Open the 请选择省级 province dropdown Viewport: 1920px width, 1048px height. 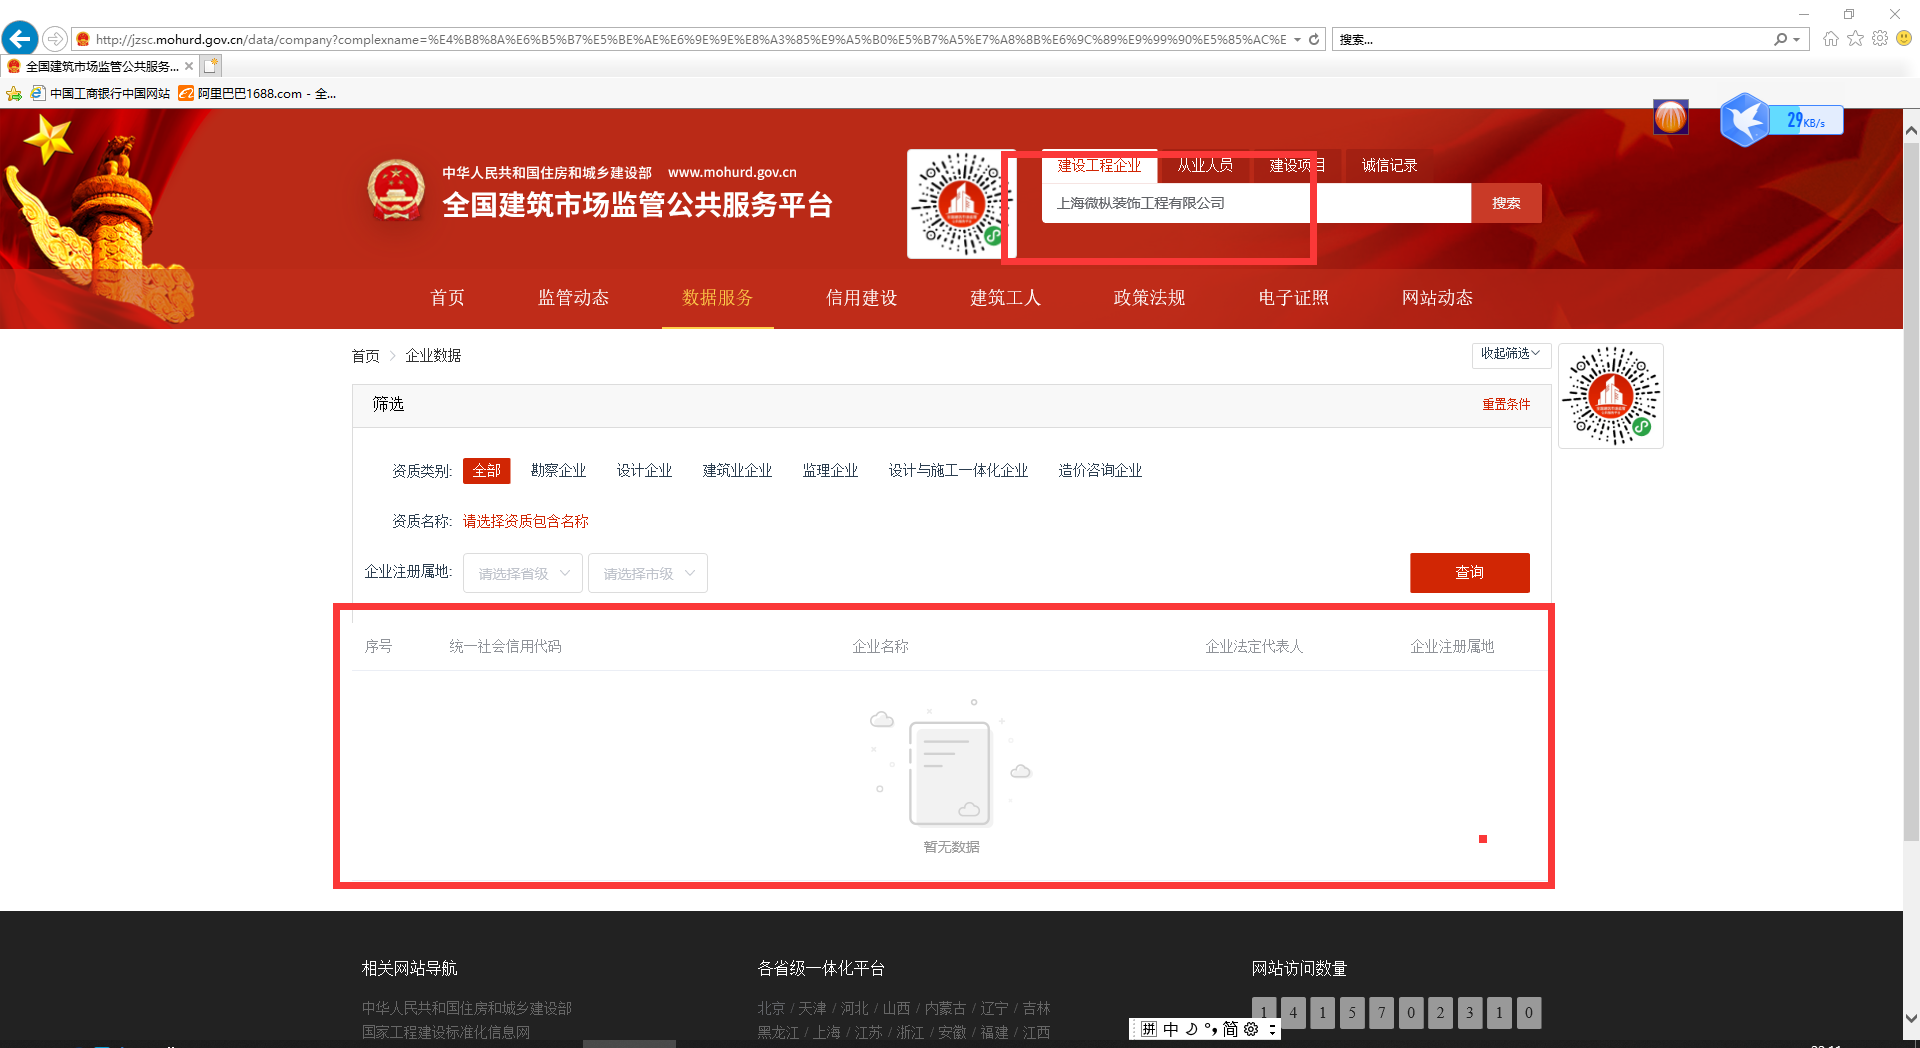[523, 573]
